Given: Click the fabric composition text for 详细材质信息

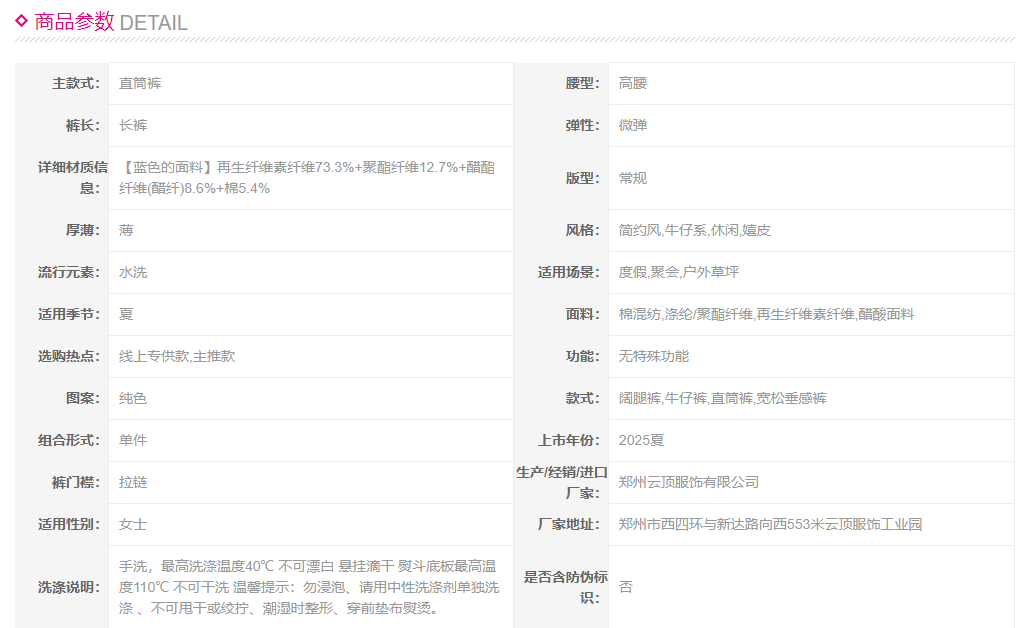Looking at the screenshot, I should click(306, 177).
